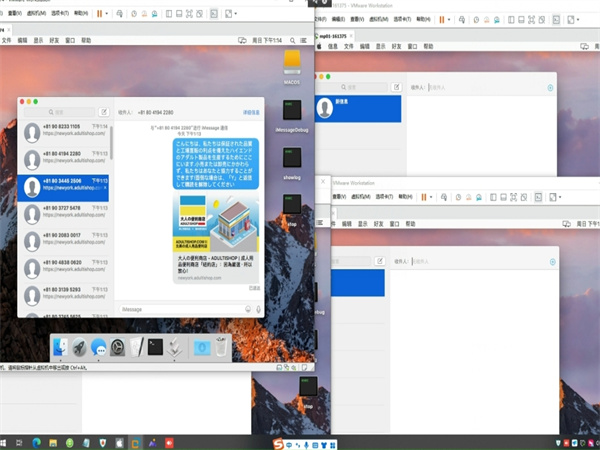Click the compose new message icon in Messages
The width and height of the screenshot is (600, 450).
[x=105, y=113]
